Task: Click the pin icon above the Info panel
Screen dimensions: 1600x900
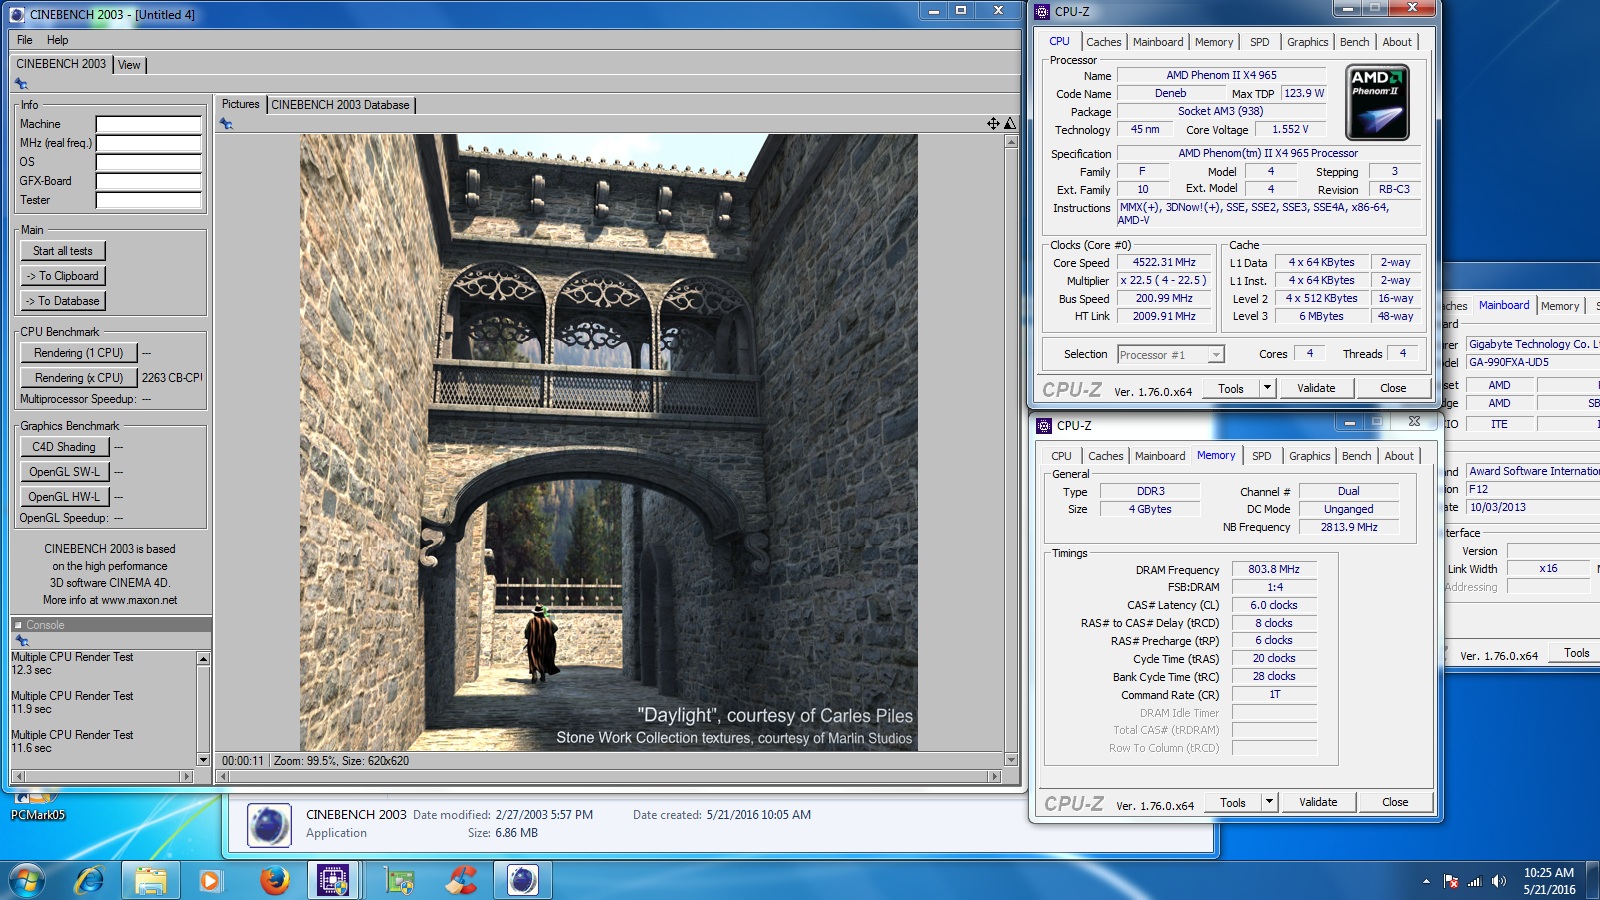Action: click(21, 85)
